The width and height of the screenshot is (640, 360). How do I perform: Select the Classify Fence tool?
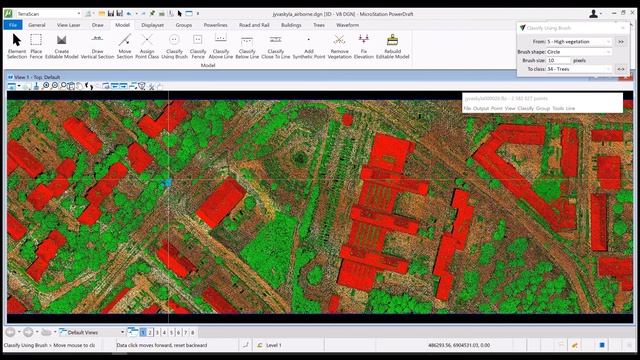tap(198, 46)
